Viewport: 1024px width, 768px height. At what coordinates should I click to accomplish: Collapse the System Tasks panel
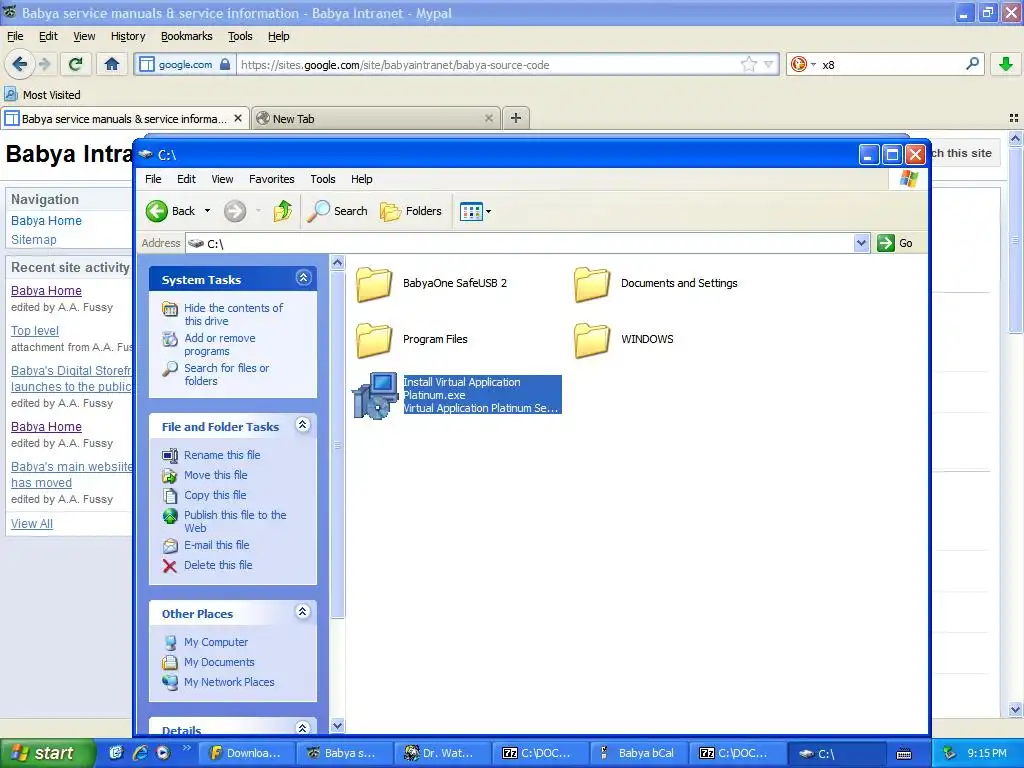[303, 278]
